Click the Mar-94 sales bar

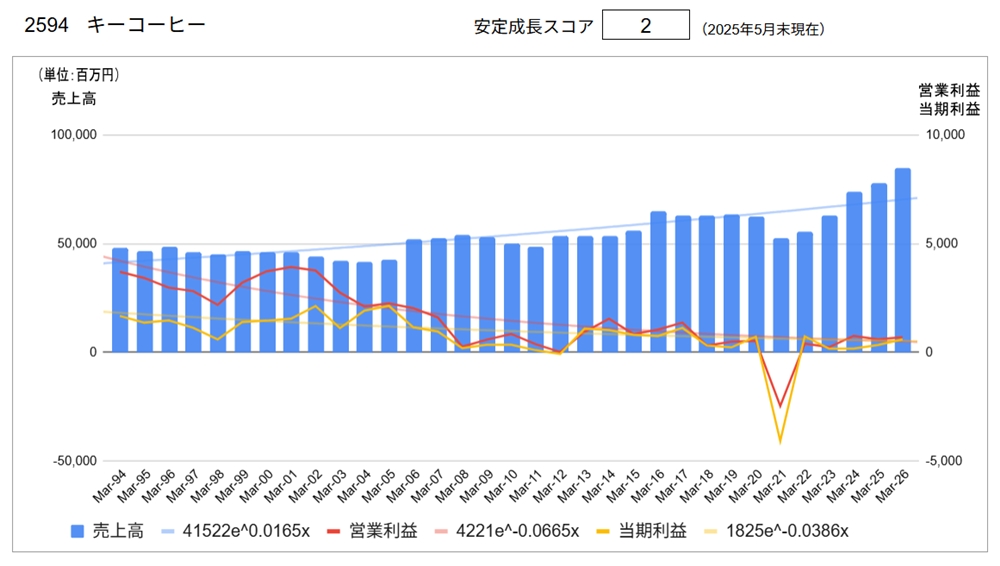[120, 300]
